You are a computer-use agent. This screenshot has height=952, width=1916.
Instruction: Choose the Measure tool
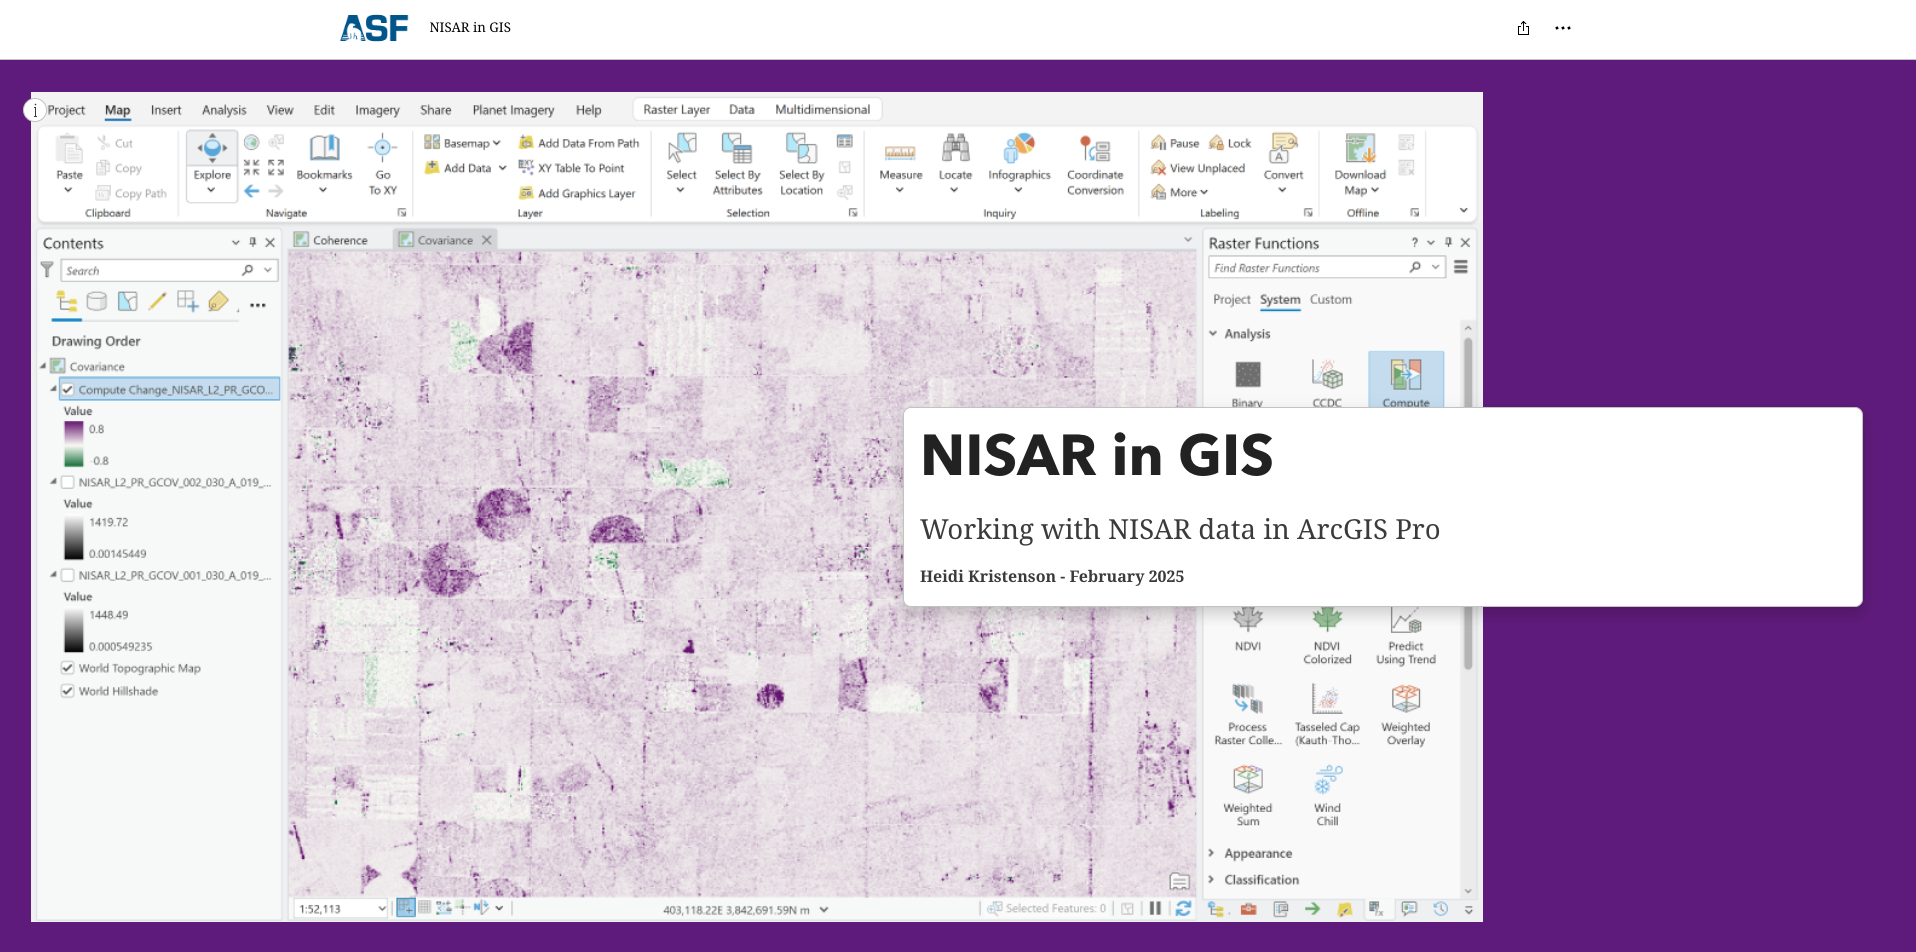(x=900, y=162)
